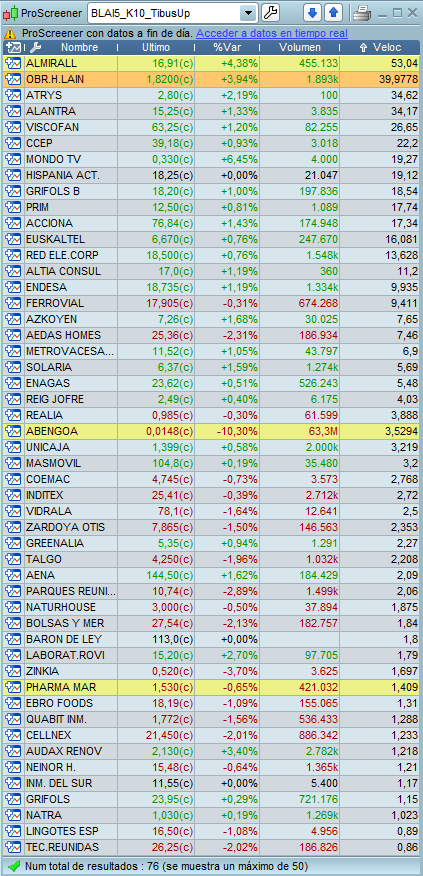The image size is (423, 876).
Task: Sort by the Nombre column header
Action: [79, 47]
